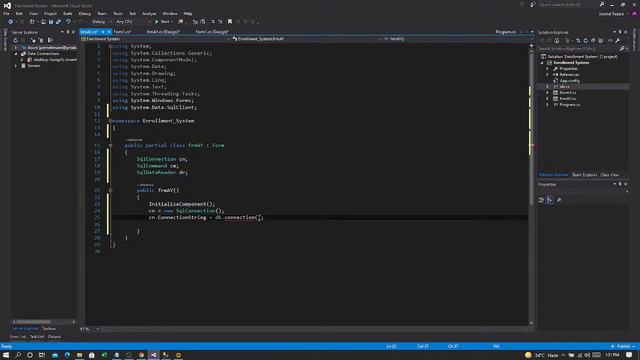This screenshot has width=640, height=360.
Task: Click the taskbar search icon
Action: 18,355
